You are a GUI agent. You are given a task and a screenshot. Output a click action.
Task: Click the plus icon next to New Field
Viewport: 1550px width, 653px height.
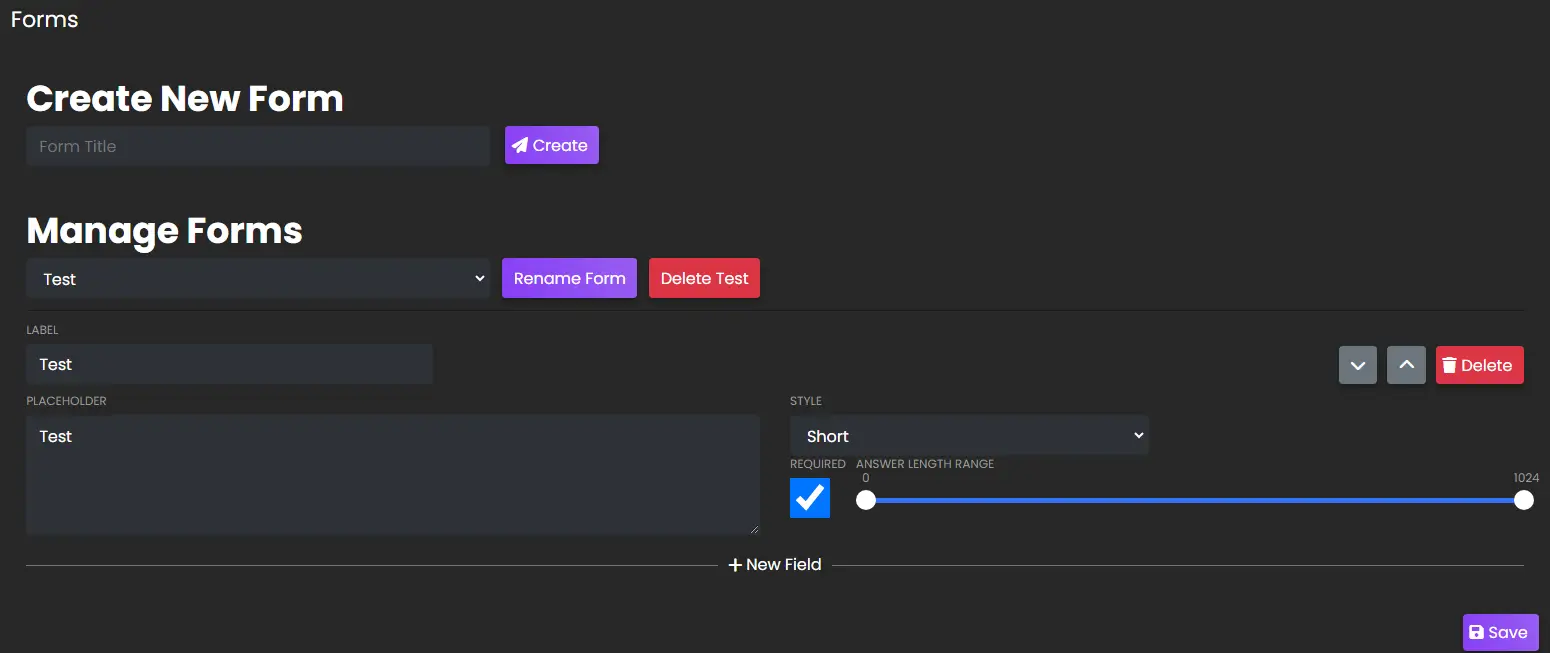[737, 564]
